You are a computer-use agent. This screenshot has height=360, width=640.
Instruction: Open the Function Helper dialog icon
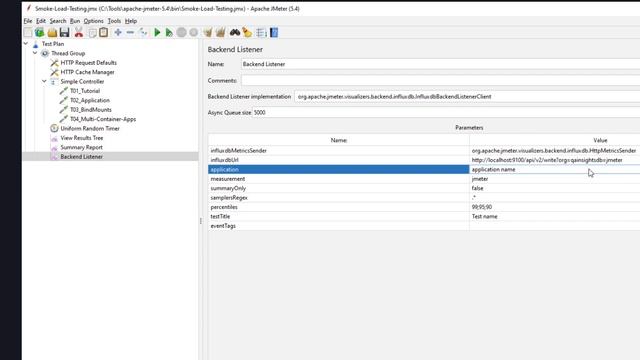coord(262,33)
